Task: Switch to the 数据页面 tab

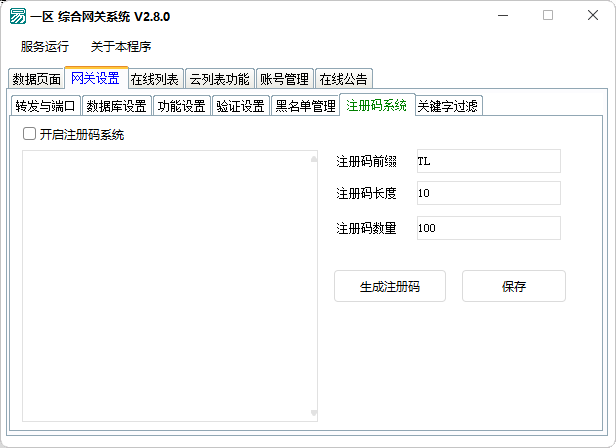Action: (x=36, y=79)
